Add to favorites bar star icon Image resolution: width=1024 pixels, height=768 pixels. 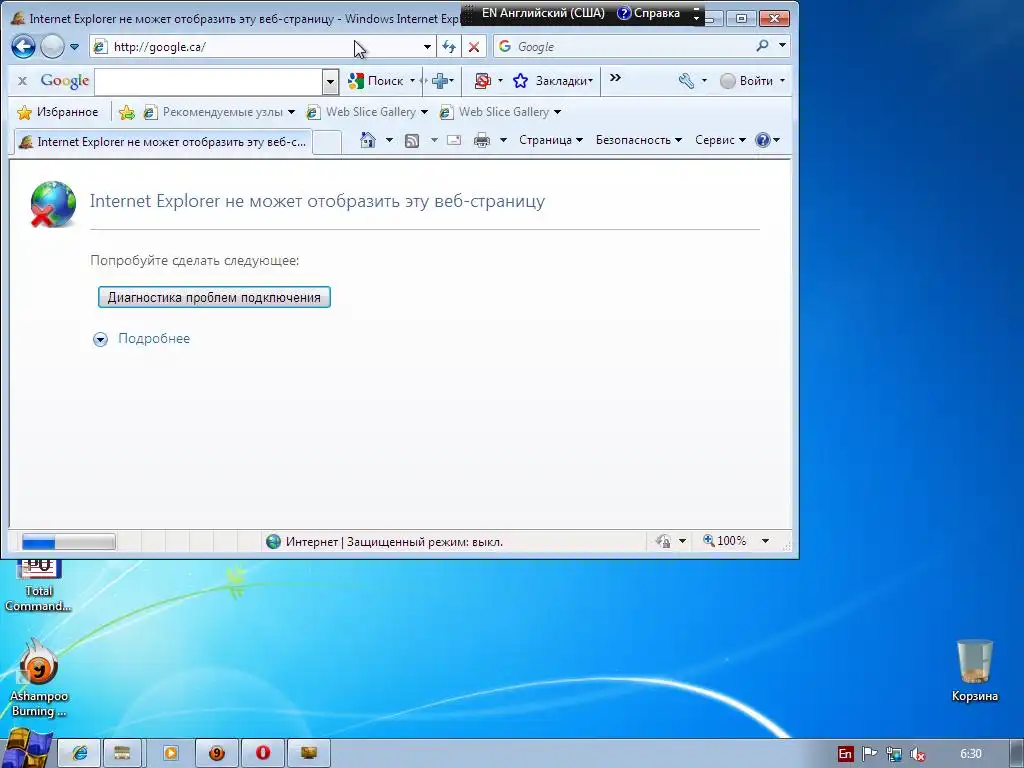point(127,112)
